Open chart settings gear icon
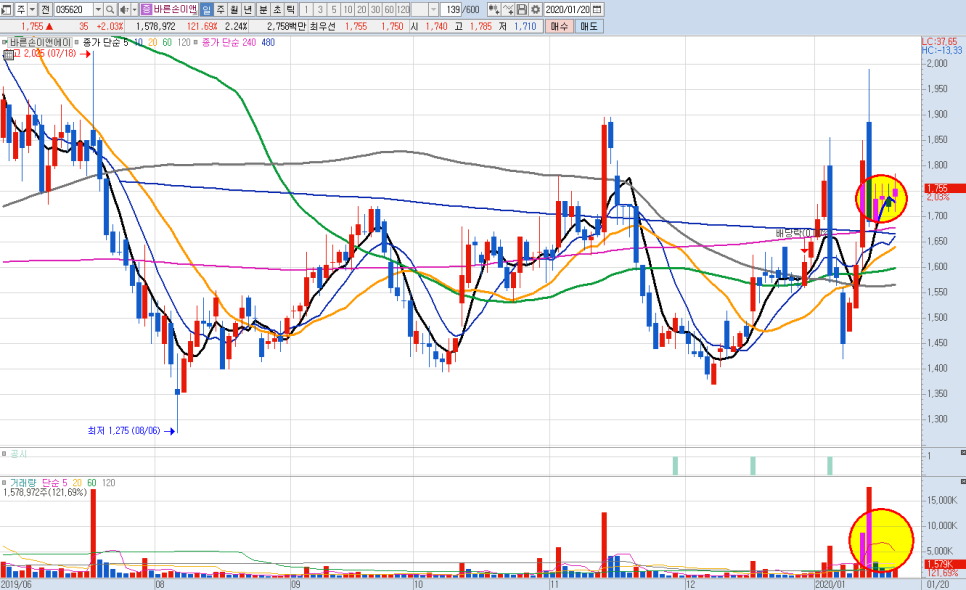This screenshot has width=966, height=590. pyautogui.click(x=535, y=9)
